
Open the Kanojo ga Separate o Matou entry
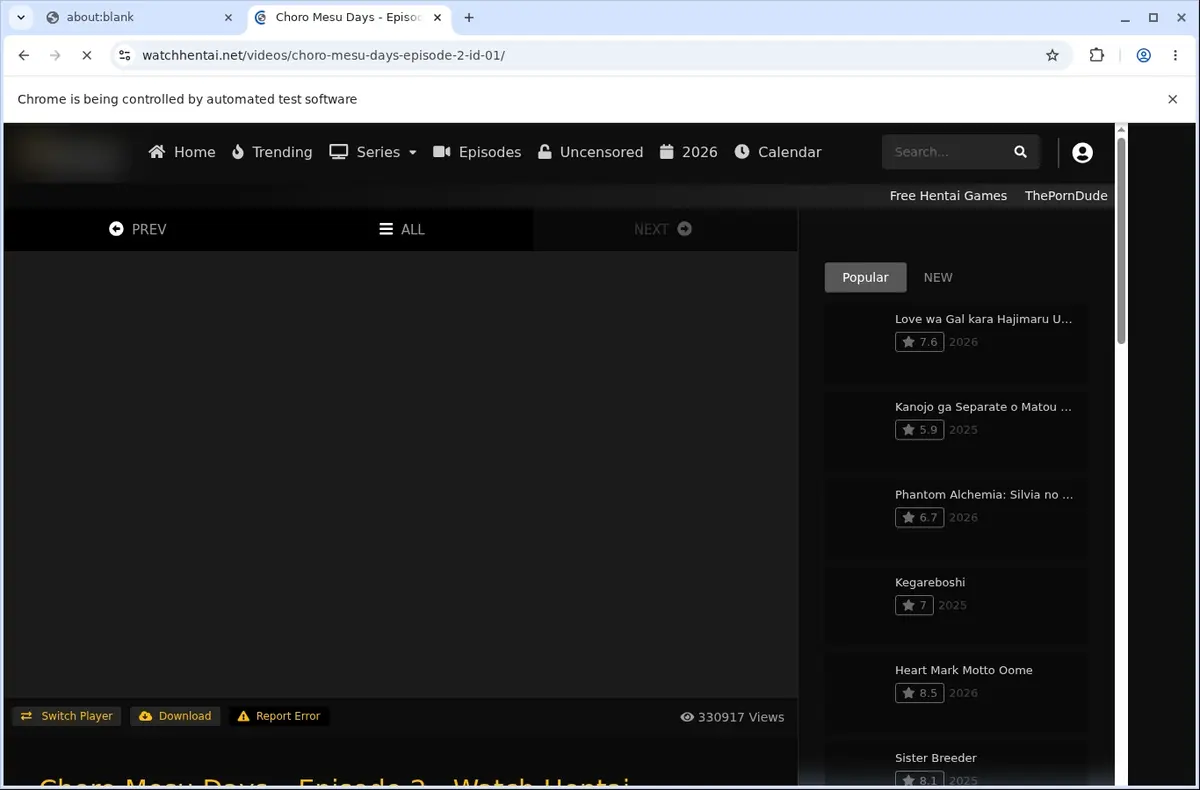pos(983,407)
